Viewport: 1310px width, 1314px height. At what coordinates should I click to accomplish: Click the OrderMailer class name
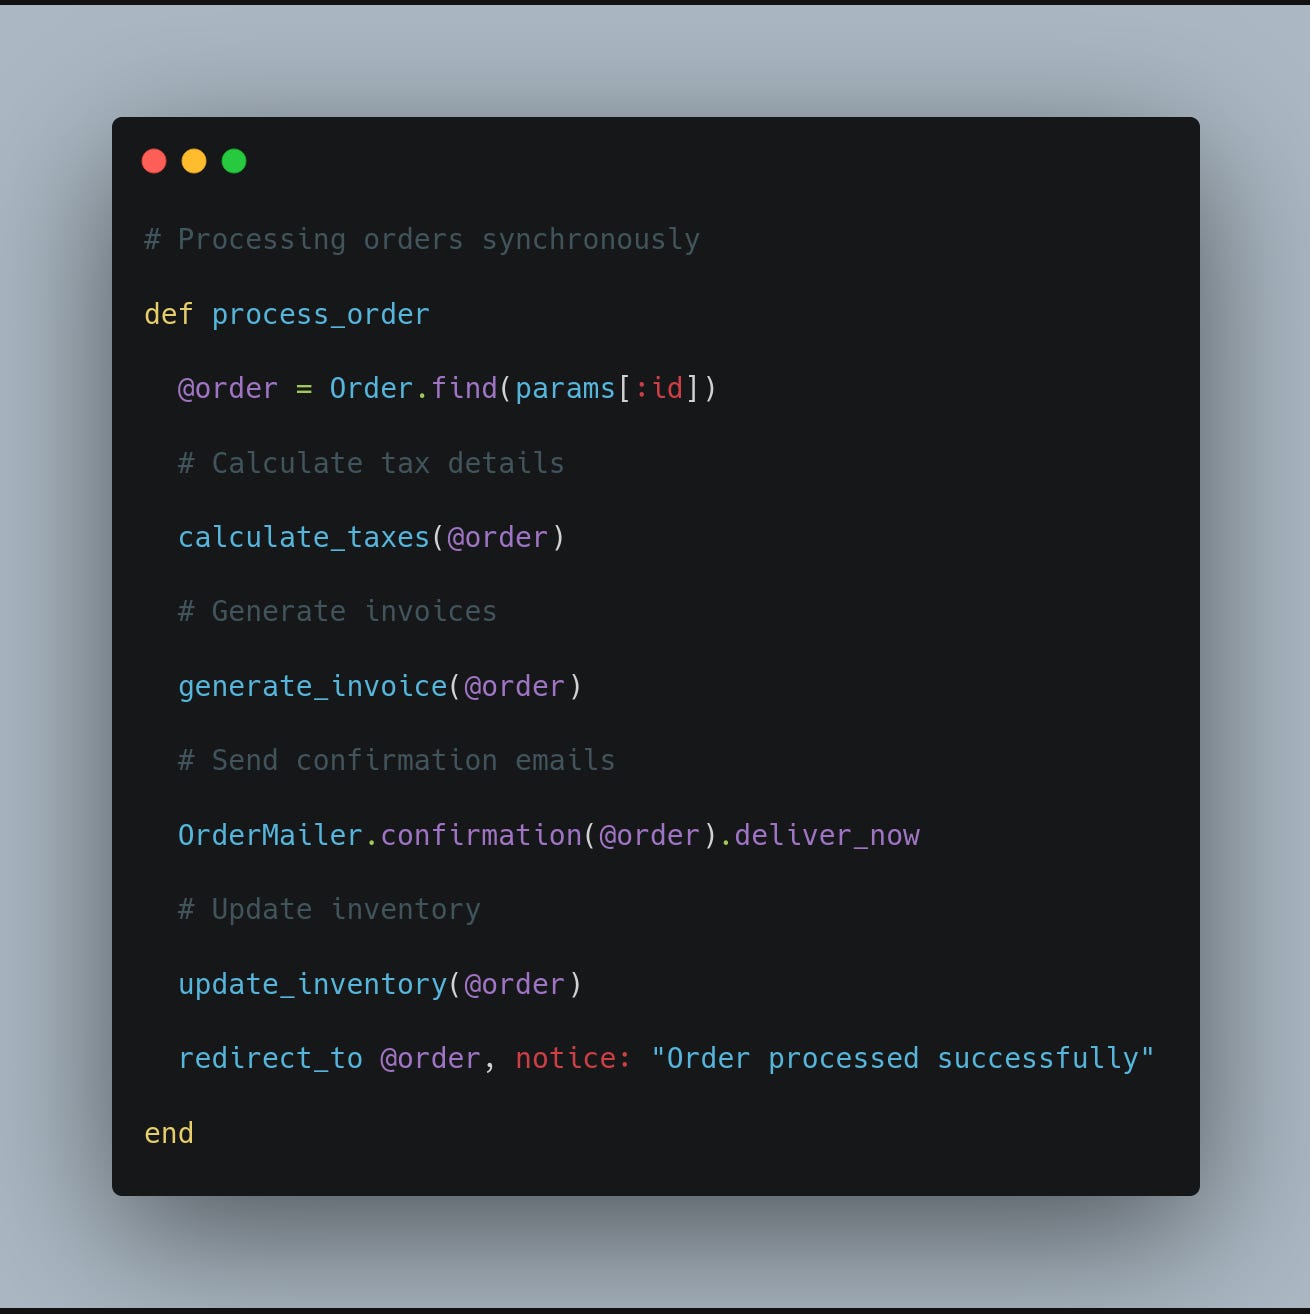tap(270, 835)
